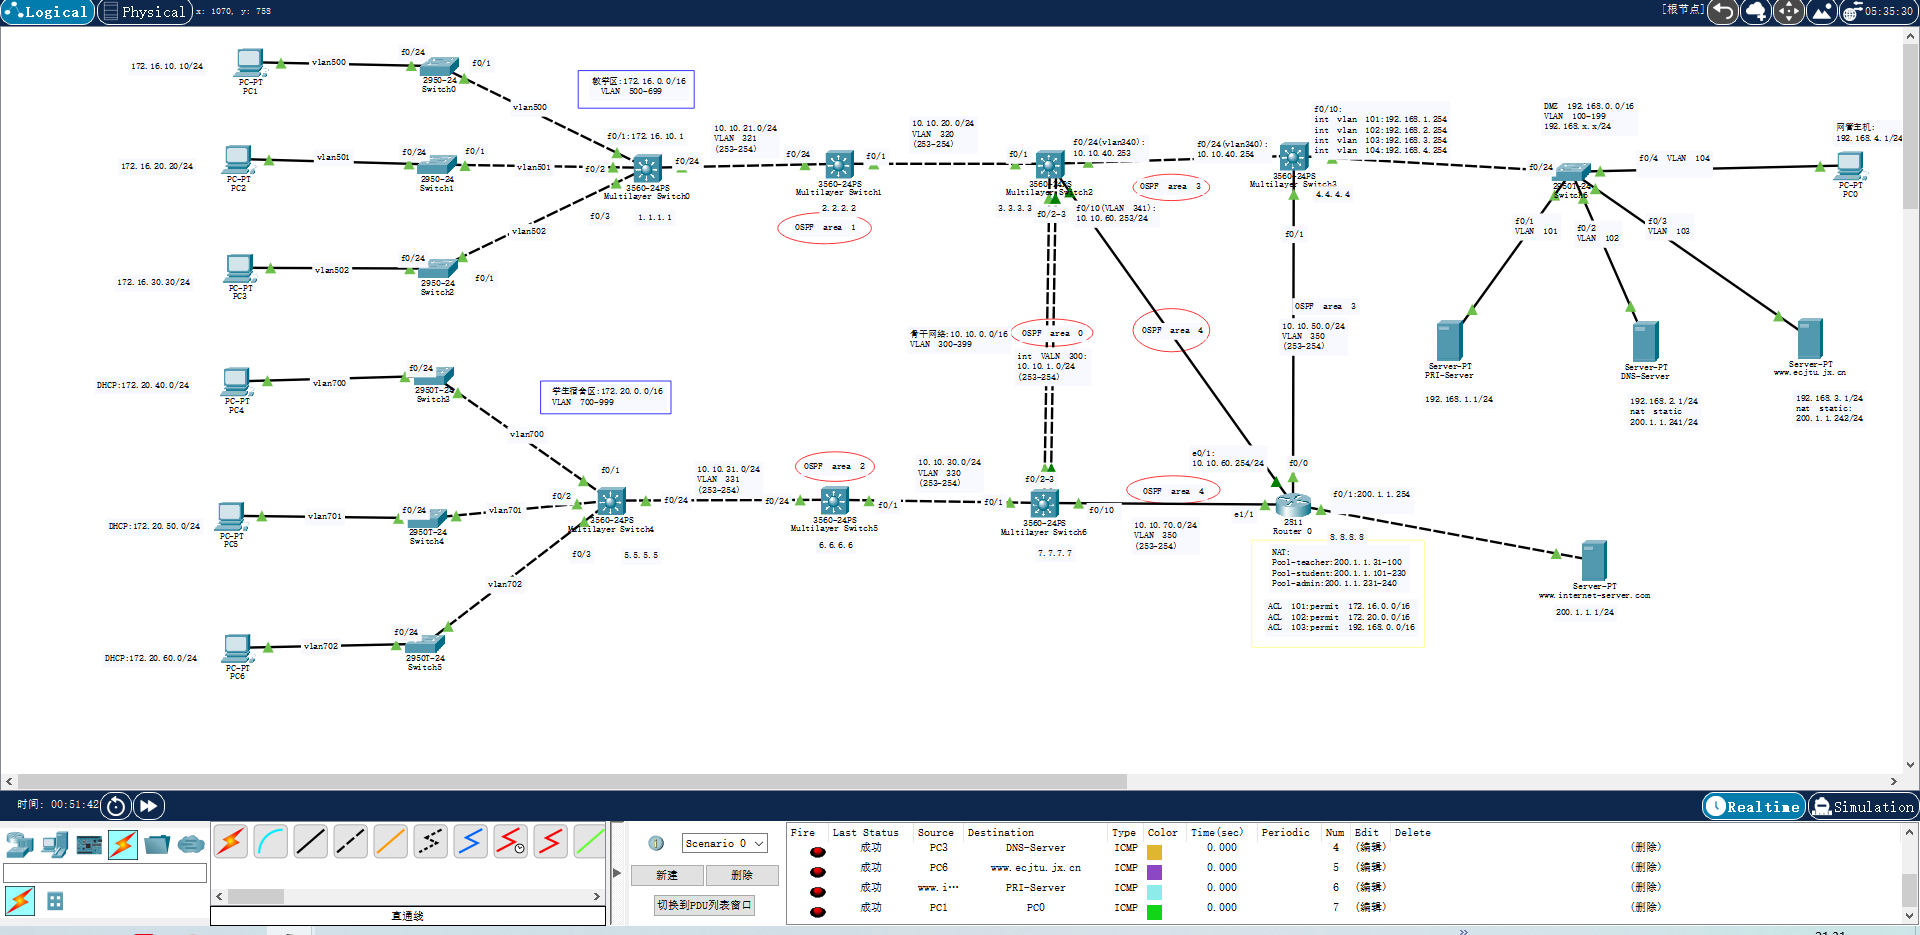Click (编辑) for the PC3 PDU row
1920x935 pixels.
(1370, 848)
